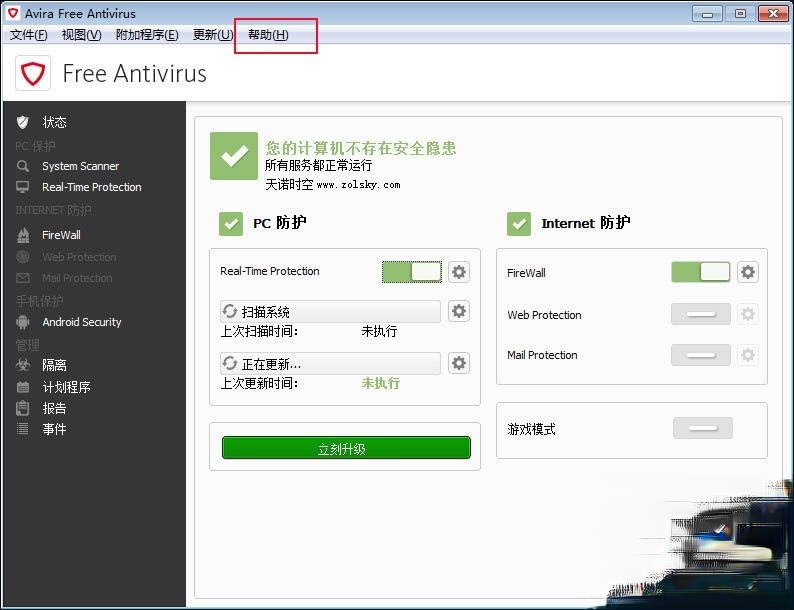Click the 隔离 quarantine biohazard icon
Image resolution: width=794 pixels, height=610 pixels.
[x=23, y=364]
